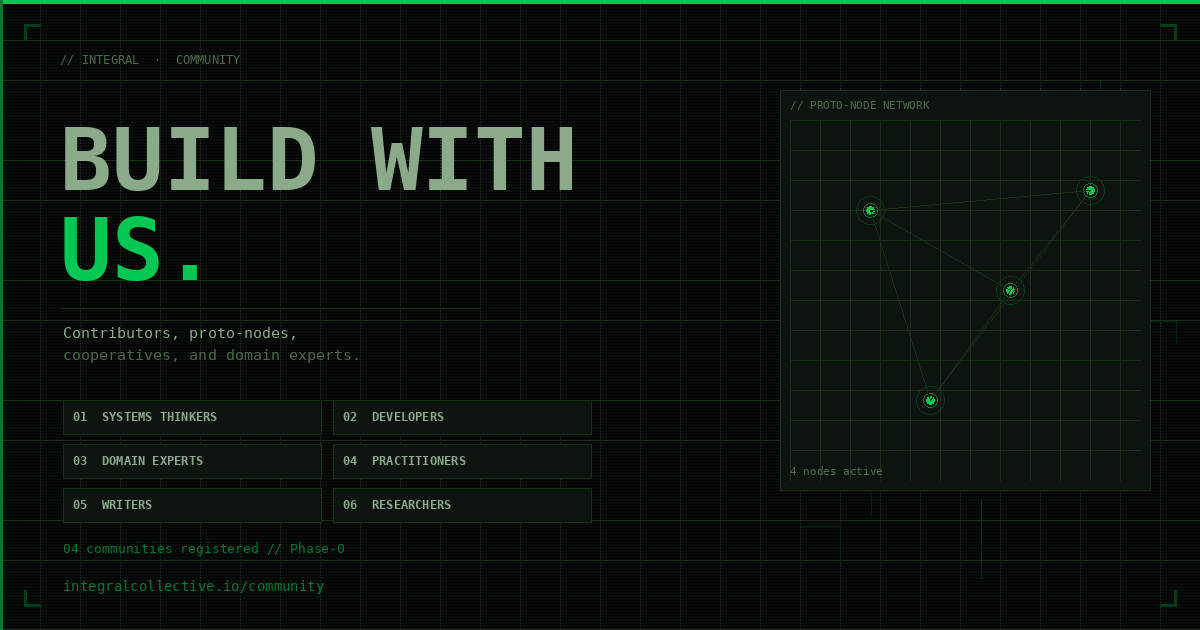Click "cooperatives, and domain experts." text
The height and width of the screenshot is (630, 1200).
pyautogui.click(x=212, y=355)
